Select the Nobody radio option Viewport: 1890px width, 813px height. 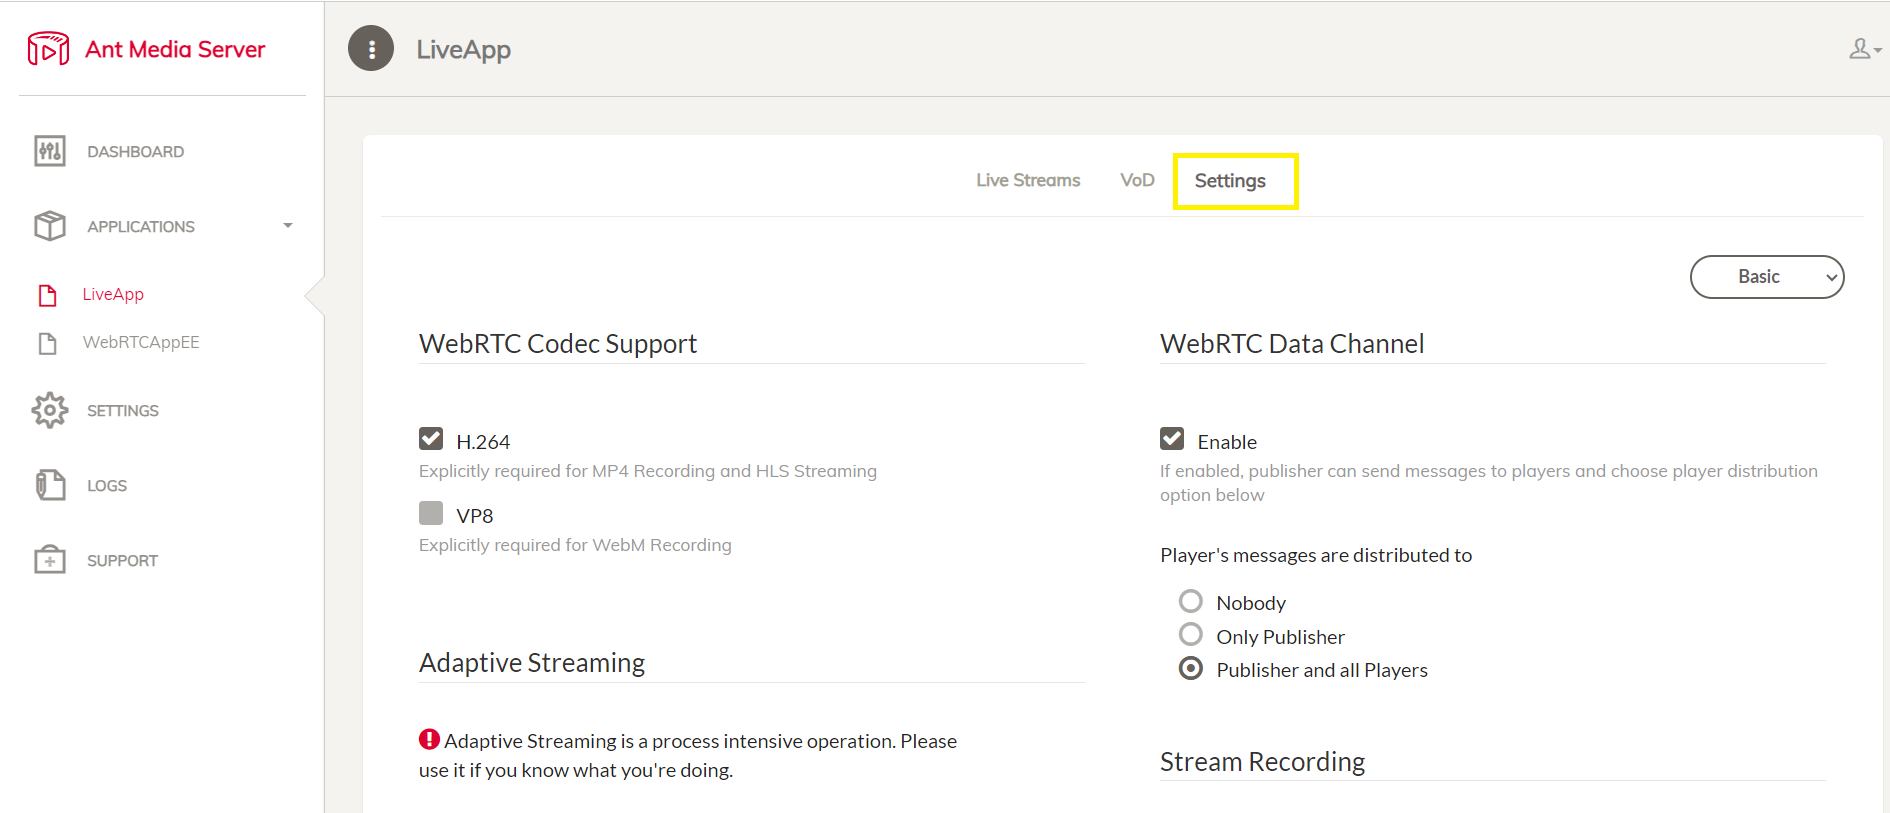(x=1191, y=601)
